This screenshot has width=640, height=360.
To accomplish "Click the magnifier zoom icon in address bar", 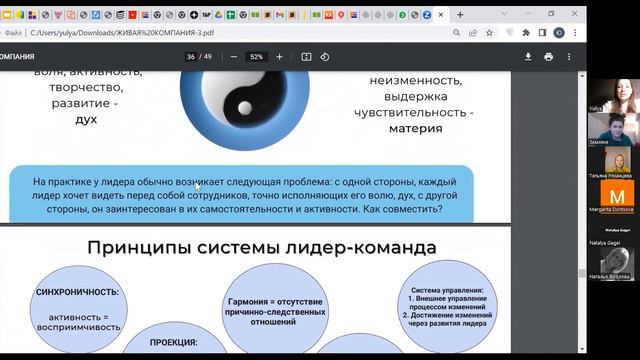I will [x=456, y=33].
